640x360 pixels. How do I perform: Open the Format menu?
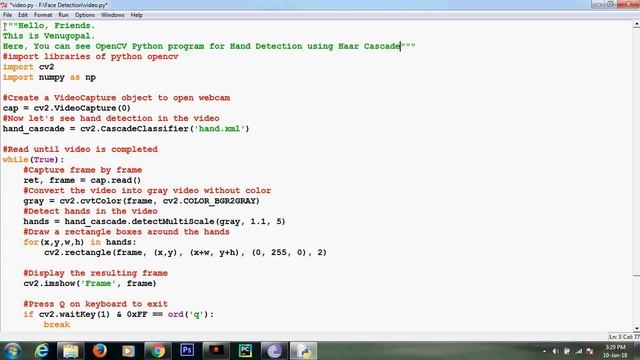(43, 15)
